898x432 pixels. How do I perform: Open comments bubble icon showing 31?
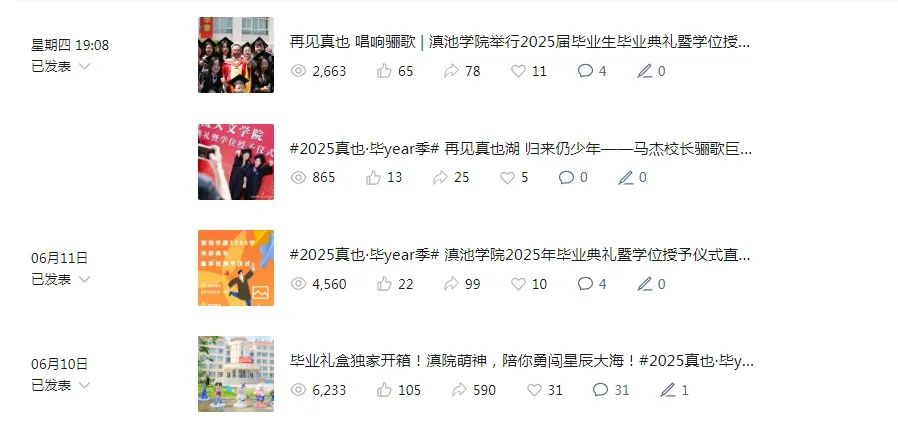click(600, 390)
